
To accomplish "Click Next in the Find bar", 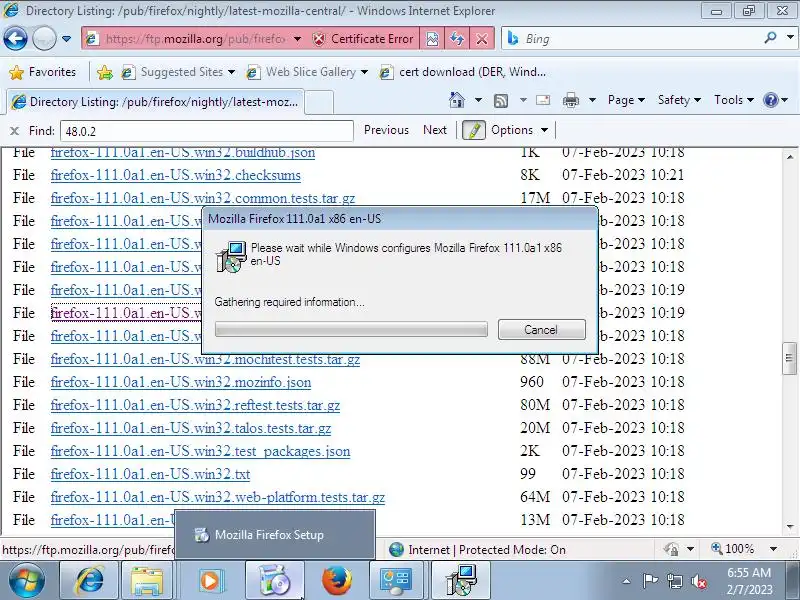I will [x=435, y=130].
